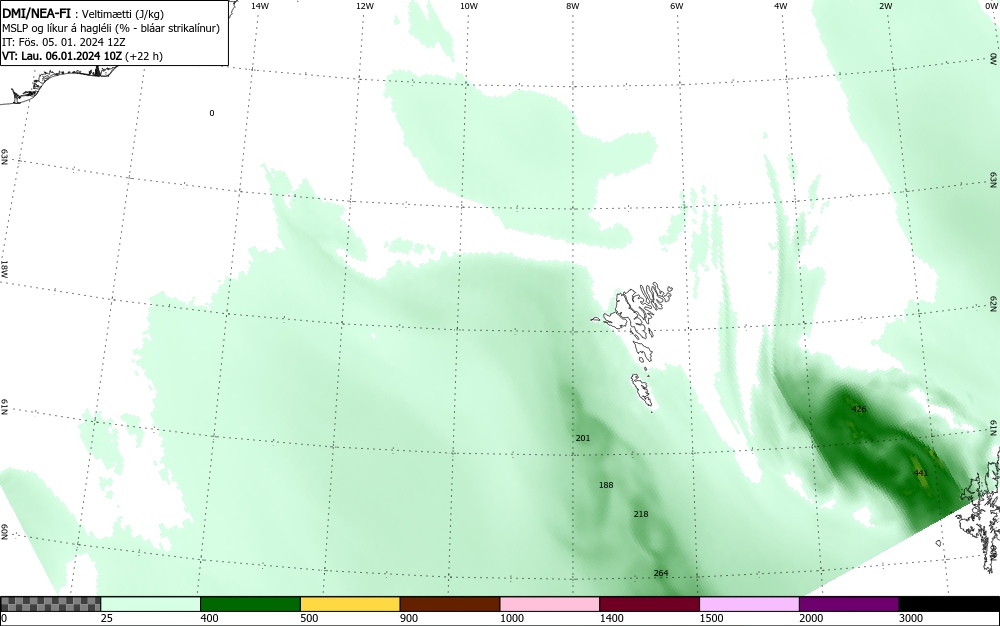Select the legend tick label '2000'
Screen dimensions: 1000x626
(811, 618)
